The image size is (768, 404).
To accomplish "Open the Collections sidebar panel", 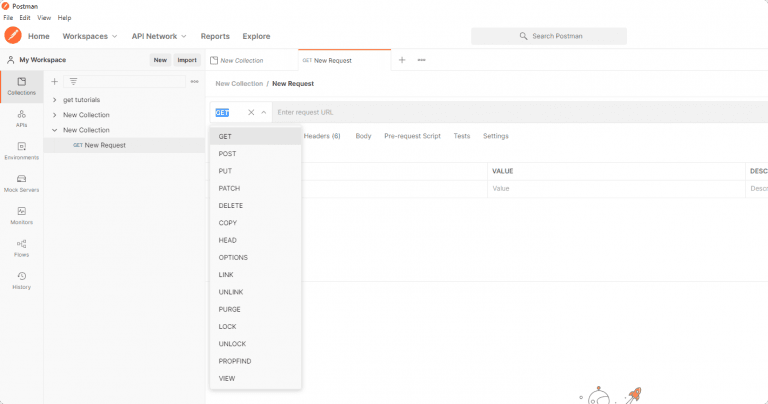I will [x=22, y=86].
